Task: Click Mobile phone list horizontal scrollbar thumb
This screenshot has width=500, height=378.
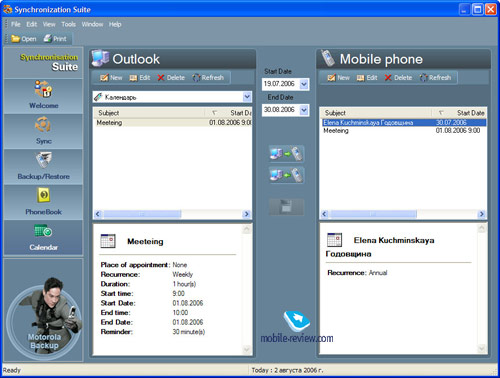Action: tap(373, 214)
